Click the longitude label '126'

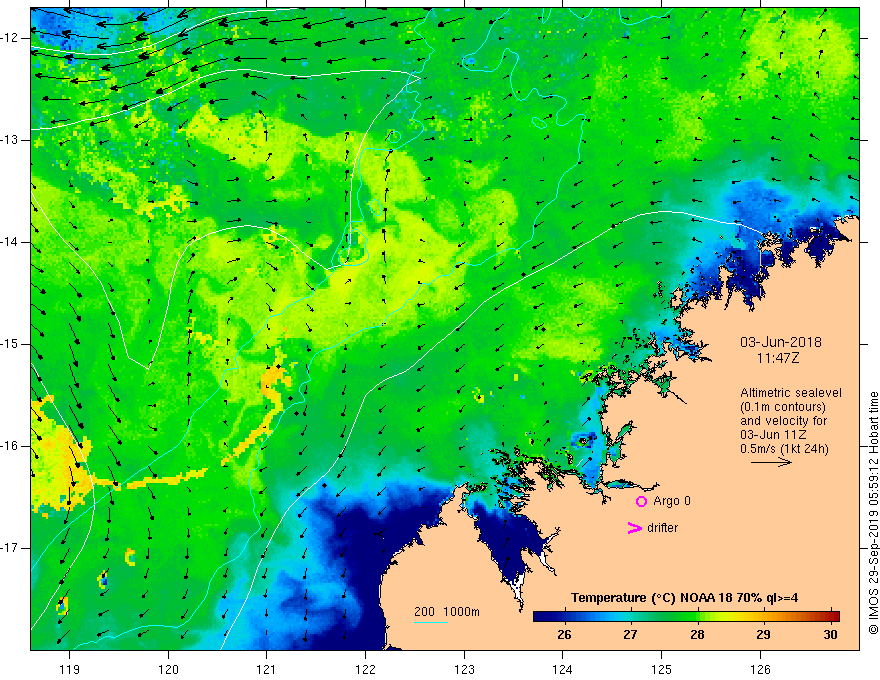760,669
